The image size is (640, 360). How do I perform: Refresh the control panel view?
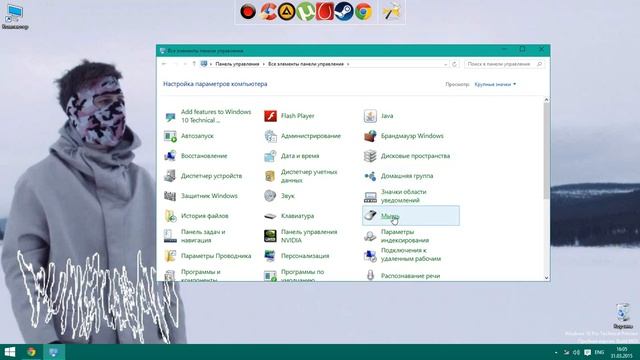point(454,64)
